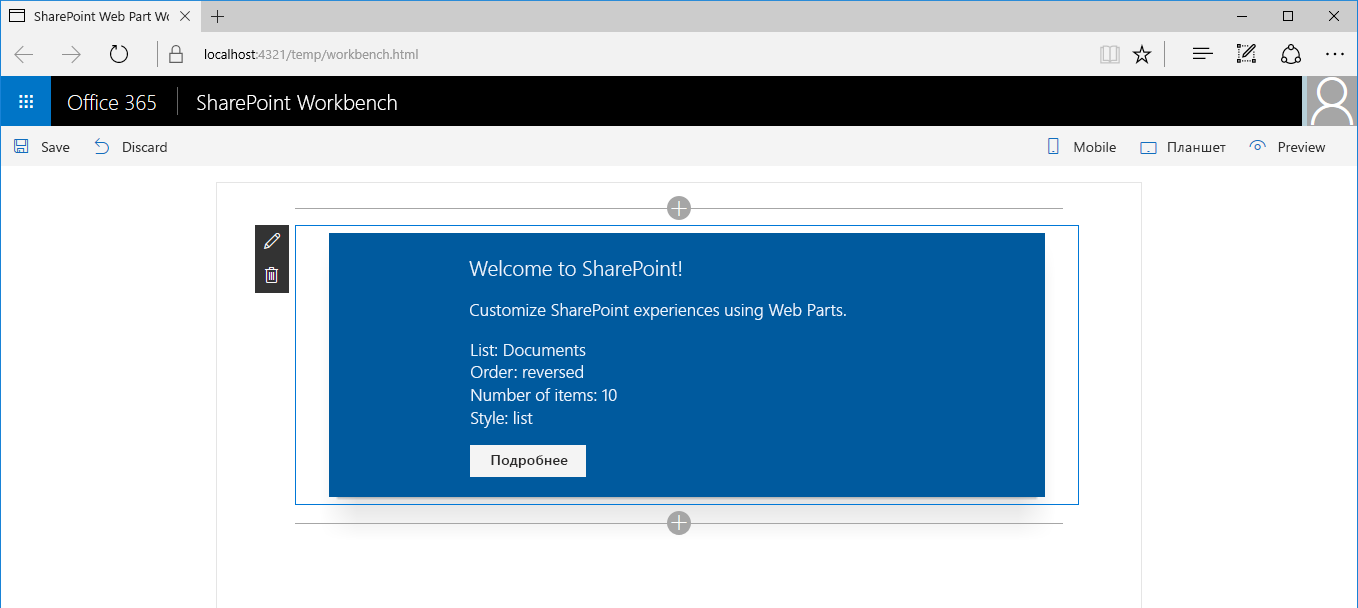This screenshot has width=1358, height=608.
Task: Open the Office 365 app launcher waffle
Action: 26,102
